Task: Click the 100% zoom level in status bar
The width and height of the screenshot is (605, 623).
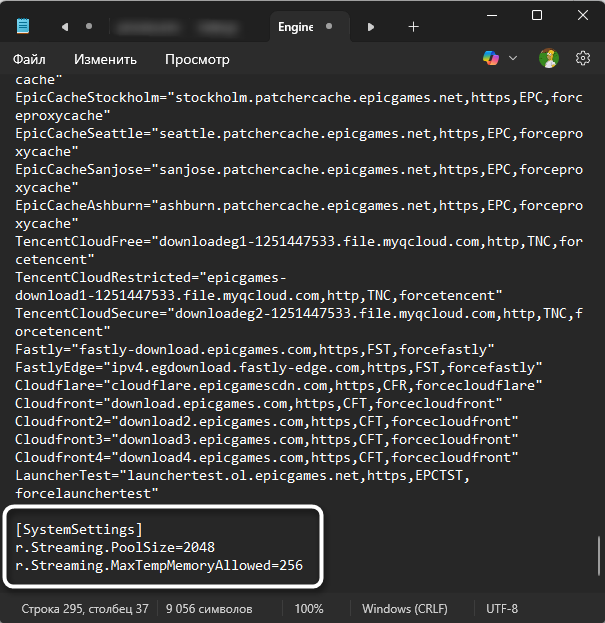Action: pyautogui.click(x=309, y=608)
